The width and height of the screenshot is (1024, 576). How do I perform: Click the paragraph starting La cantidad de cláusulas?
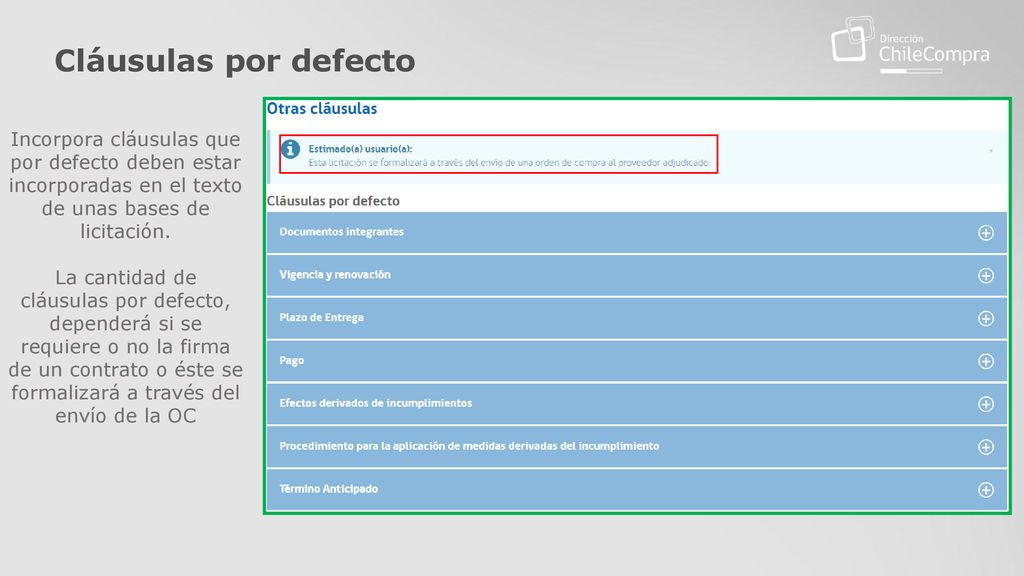tap(125, 346)
